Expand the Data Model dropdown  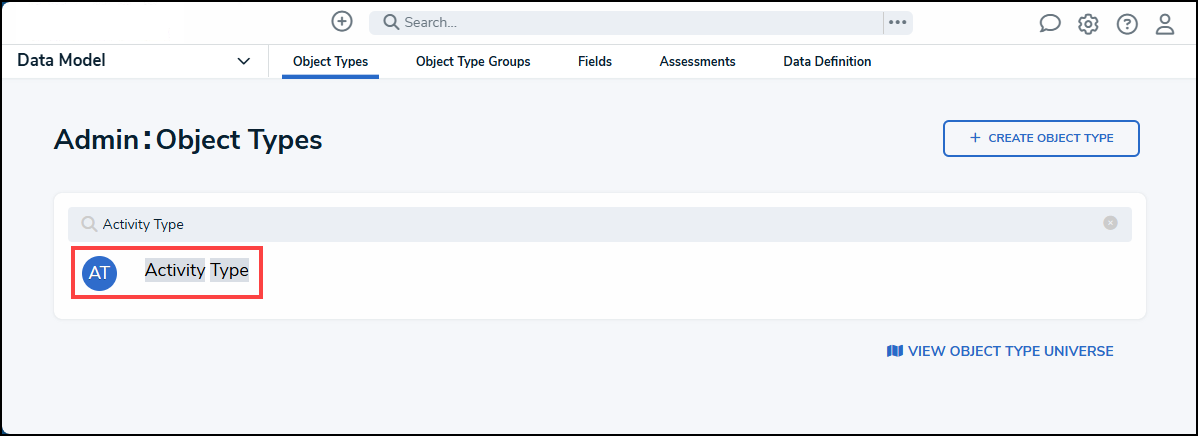[243, 61]
